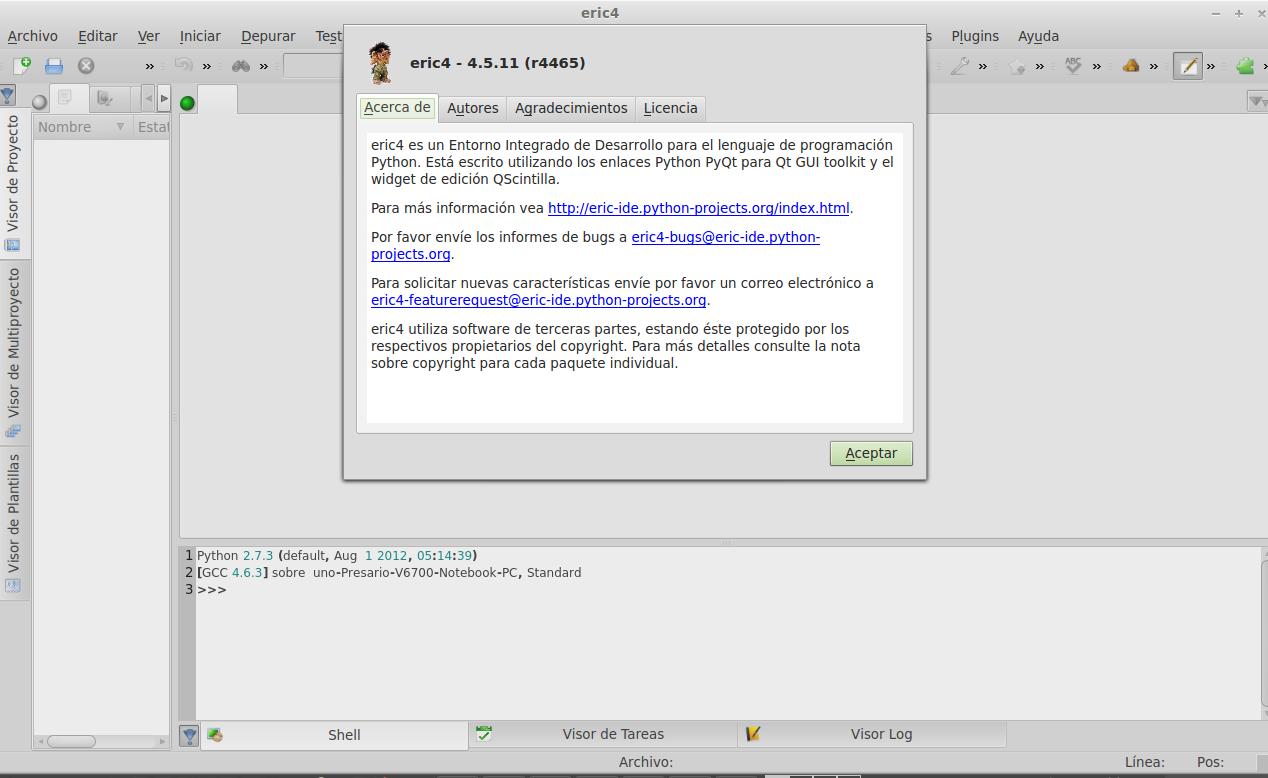Expand toolbar chevron after the wrench icon
Image resolution: width=1268 pixels, height=778 pixels.
[983, 66]
